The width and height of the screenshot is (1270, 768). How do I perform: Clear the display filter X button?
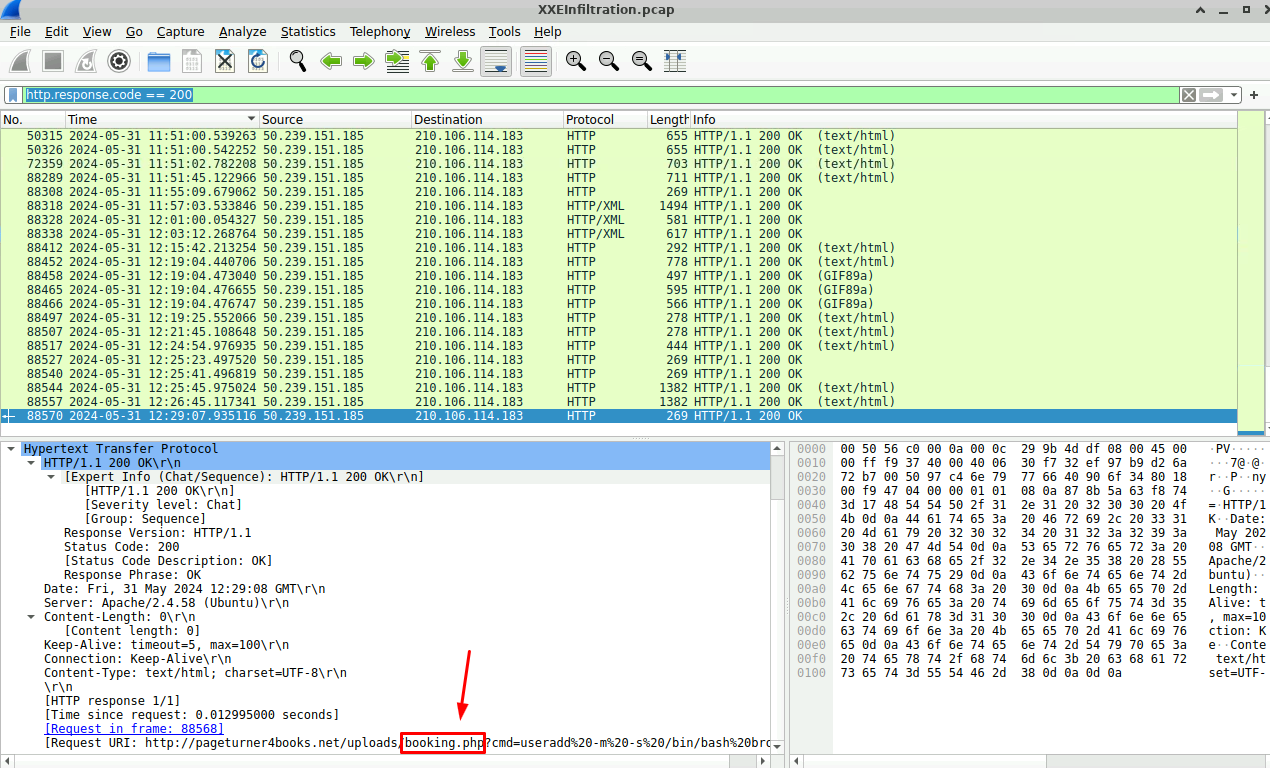[x=1188, y=95]
